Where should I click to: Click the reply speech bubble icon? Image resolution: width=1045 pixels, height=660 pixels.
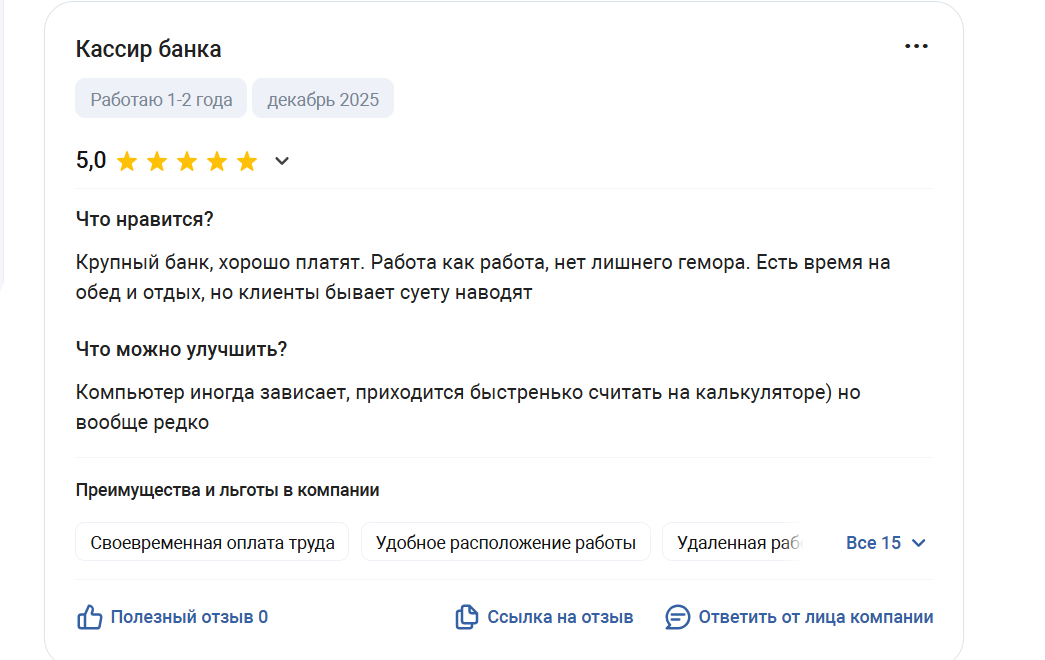(678, 617)
